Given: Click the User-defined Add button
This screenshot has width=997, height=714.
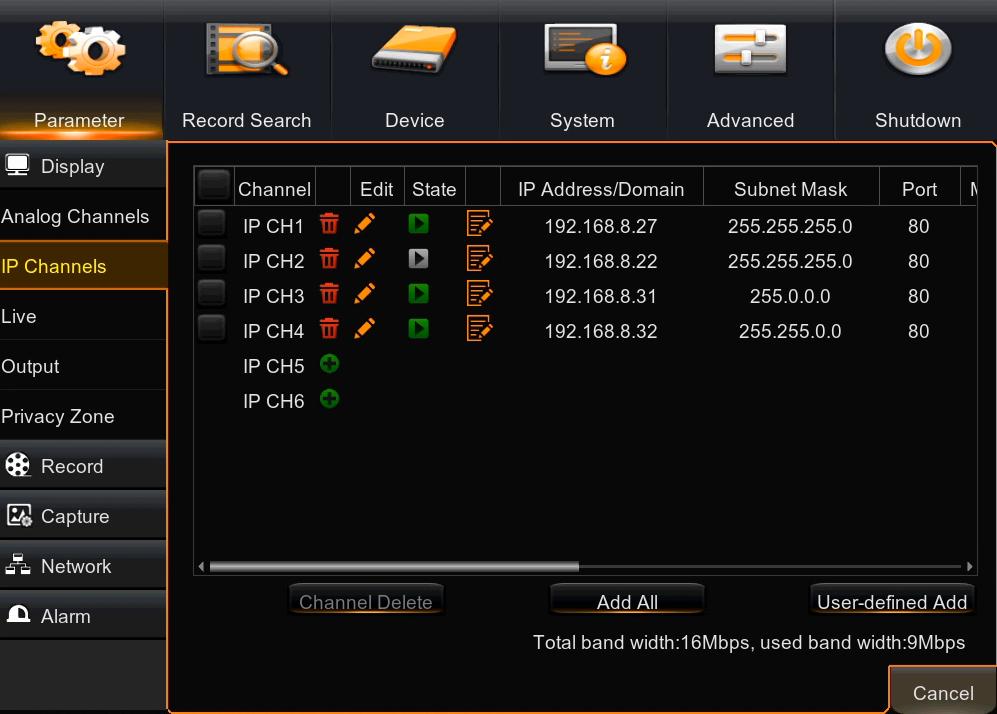Looking at the screenshot, I should (x=891, y=600).
